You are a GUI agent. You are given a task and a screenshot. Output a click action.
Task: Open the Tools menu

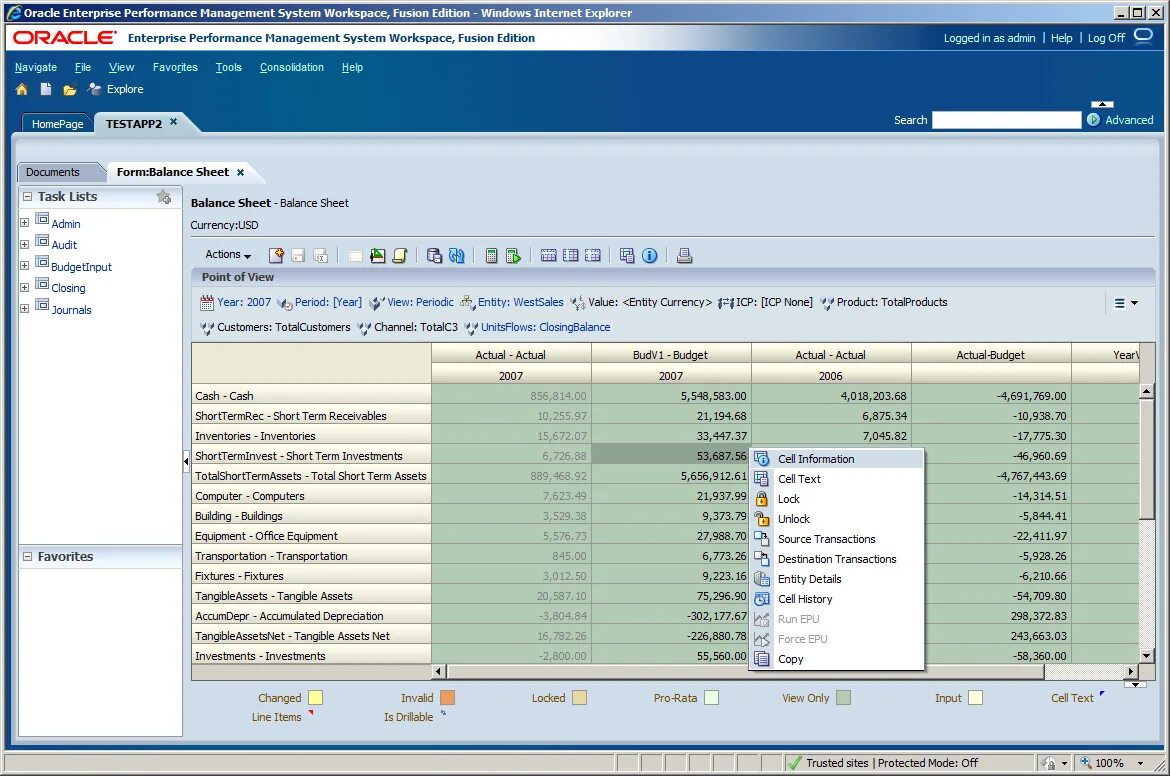tap(228, 67)
